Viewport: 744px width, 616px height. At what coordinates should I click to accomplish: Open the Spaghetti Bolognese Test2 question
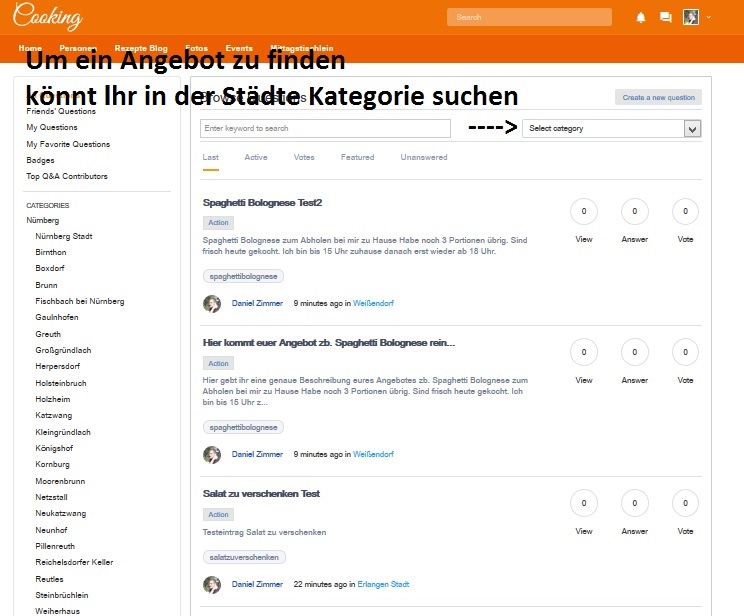point(262,203)
